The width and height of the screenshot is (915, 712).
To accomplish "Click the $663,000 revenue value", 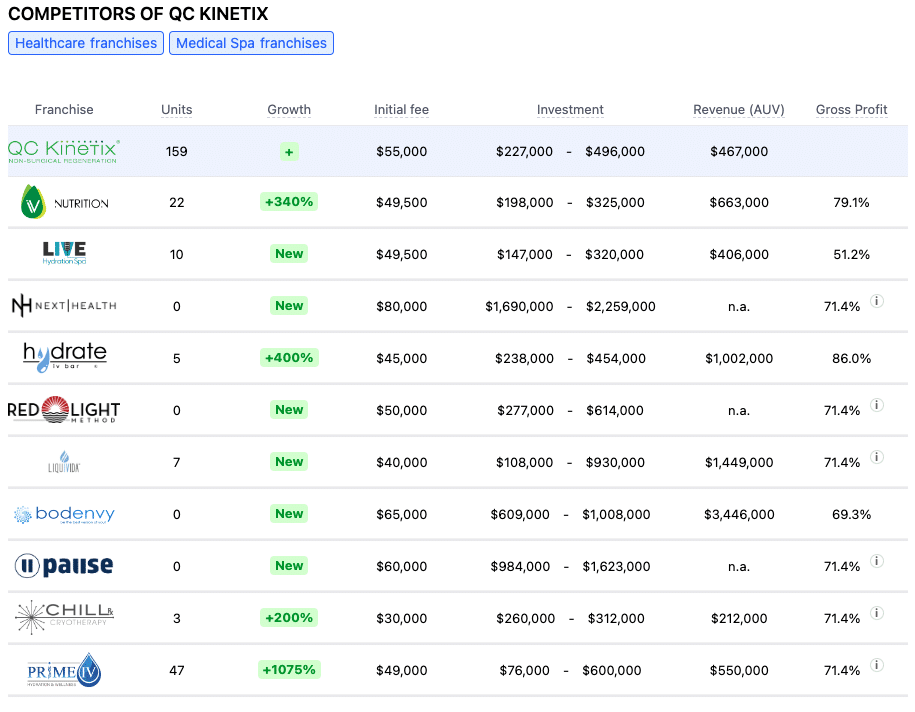I will point(739,203).
